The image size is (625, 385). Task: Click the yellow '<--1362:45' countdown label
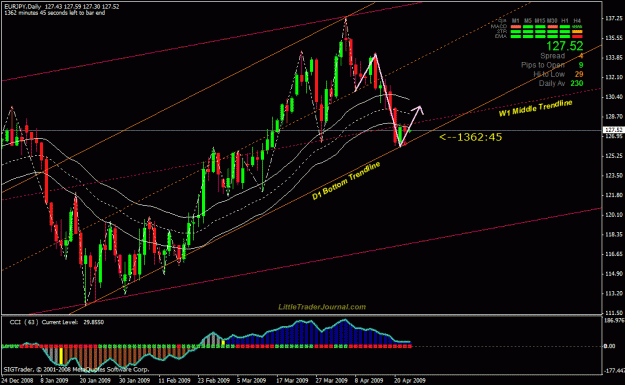point(470,137)
